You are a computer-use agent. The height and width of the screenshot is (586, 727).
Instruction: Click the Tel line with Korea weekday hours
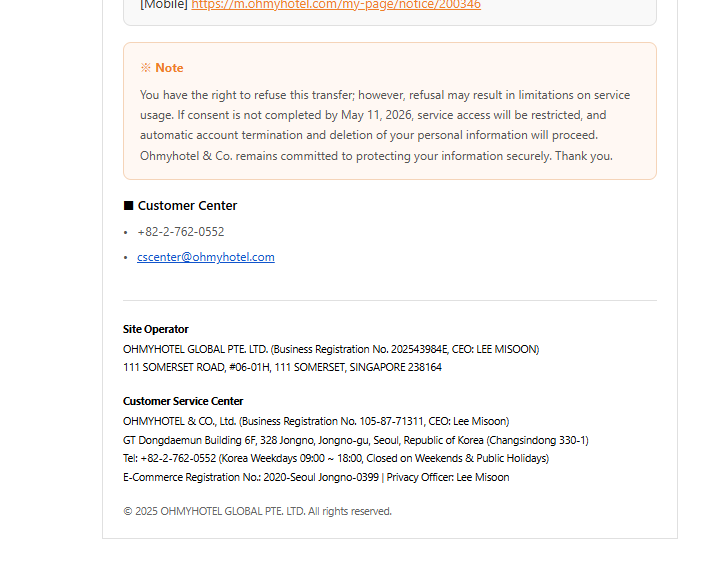click(336, 458)
